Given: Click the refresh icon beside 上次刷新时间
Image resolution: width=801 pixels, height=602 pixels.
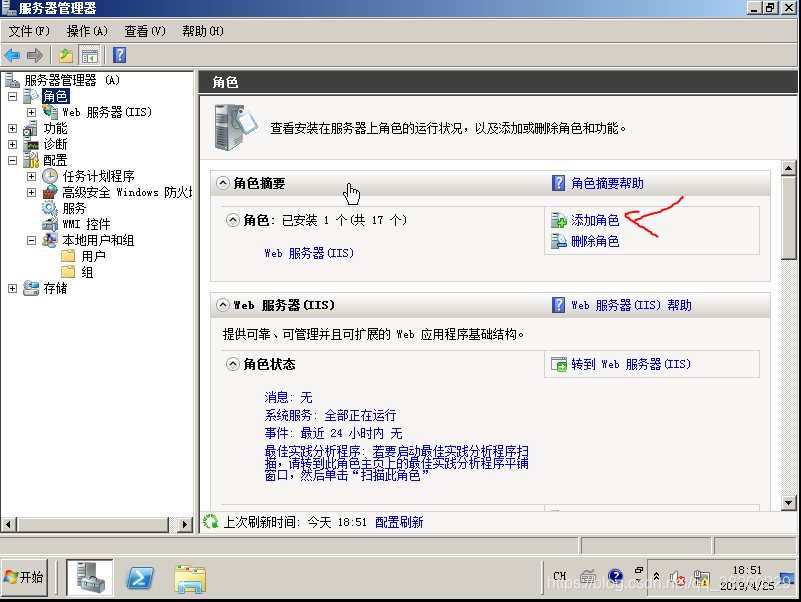Looking at the screenshot, I should click(210, 522).
